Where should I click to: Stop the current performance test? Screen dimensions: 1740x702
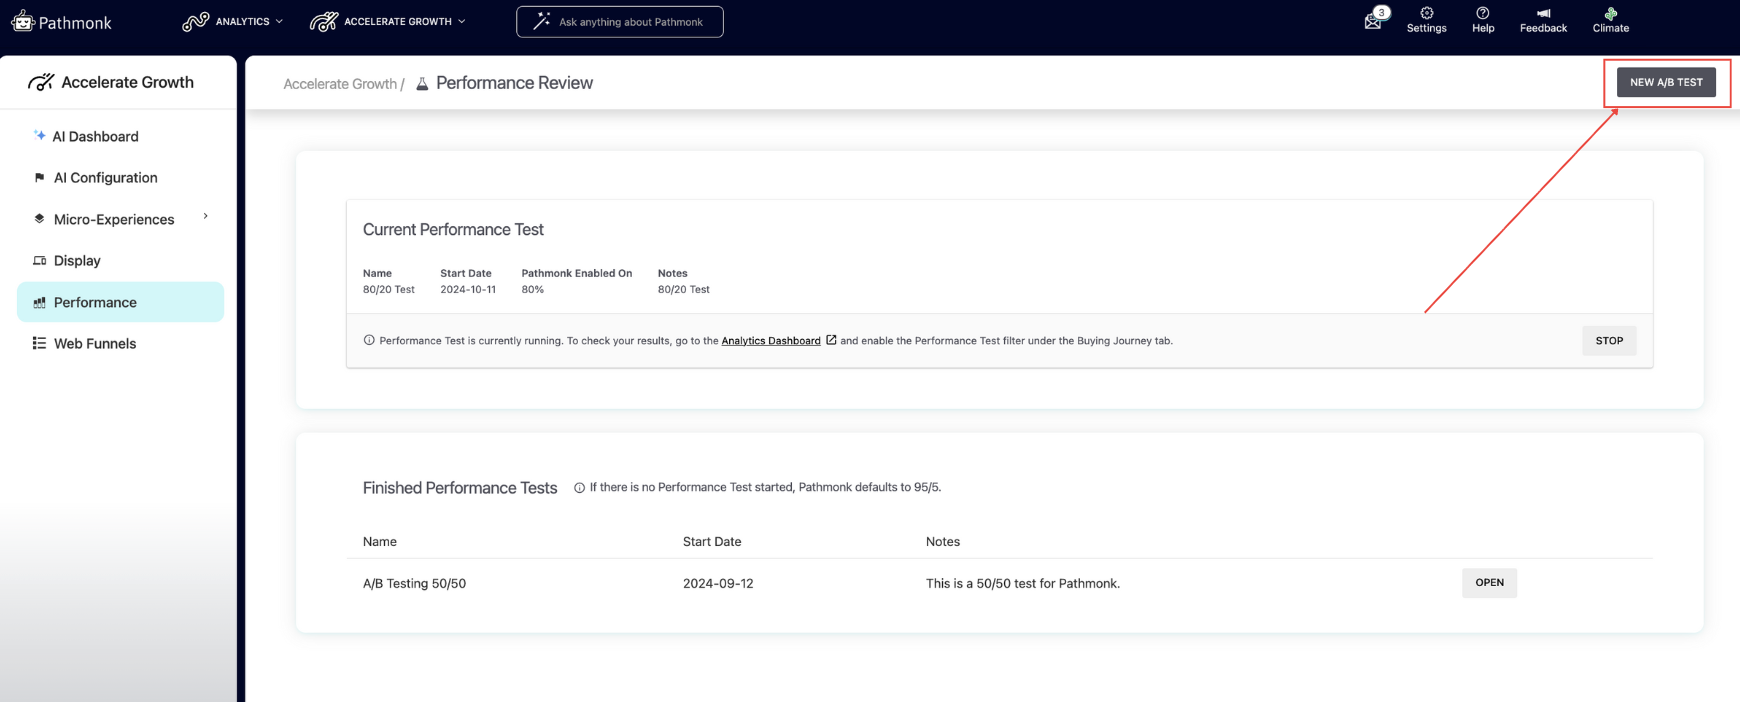coord(1609,341)
